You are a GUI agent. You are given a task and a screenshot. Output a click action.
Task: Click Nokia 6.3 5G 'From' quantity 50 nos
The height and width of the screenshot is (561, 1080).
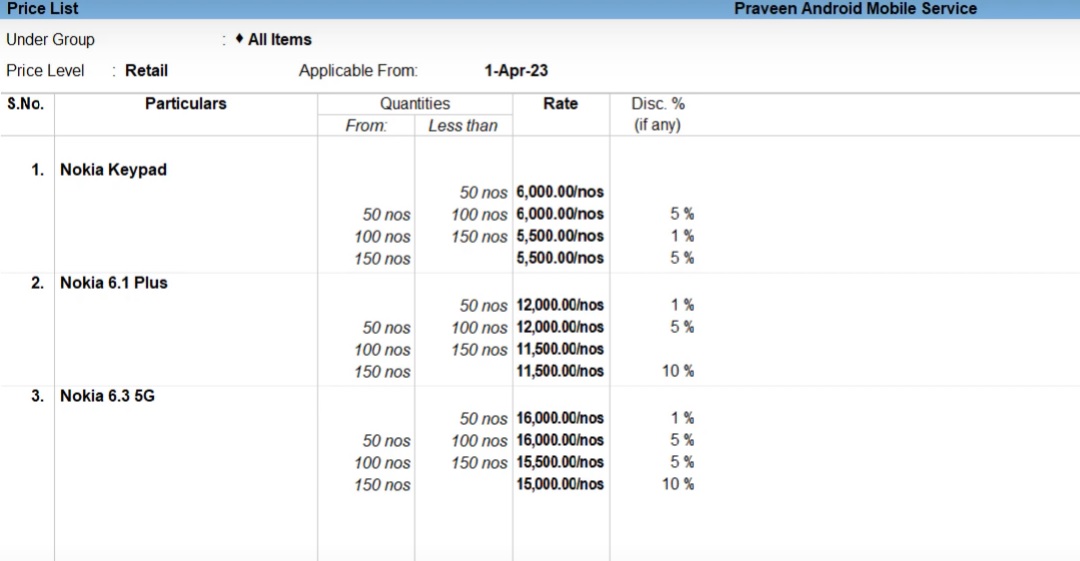386,440
